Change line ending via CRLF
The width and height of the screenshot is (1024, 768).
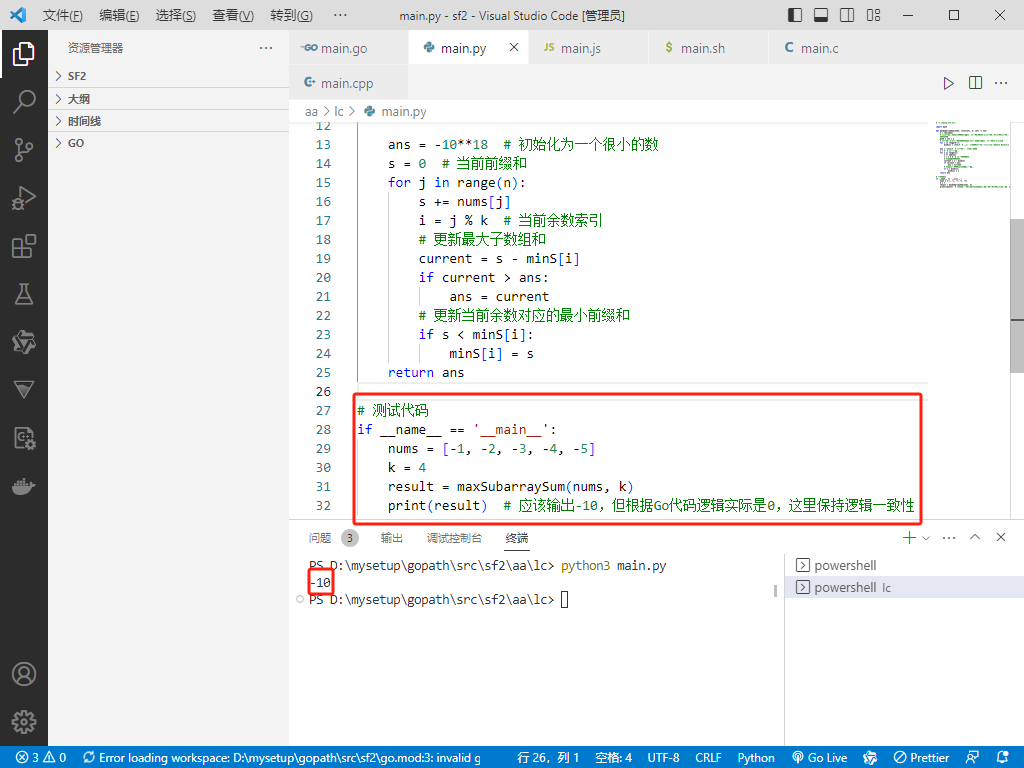tap(708, 758)
